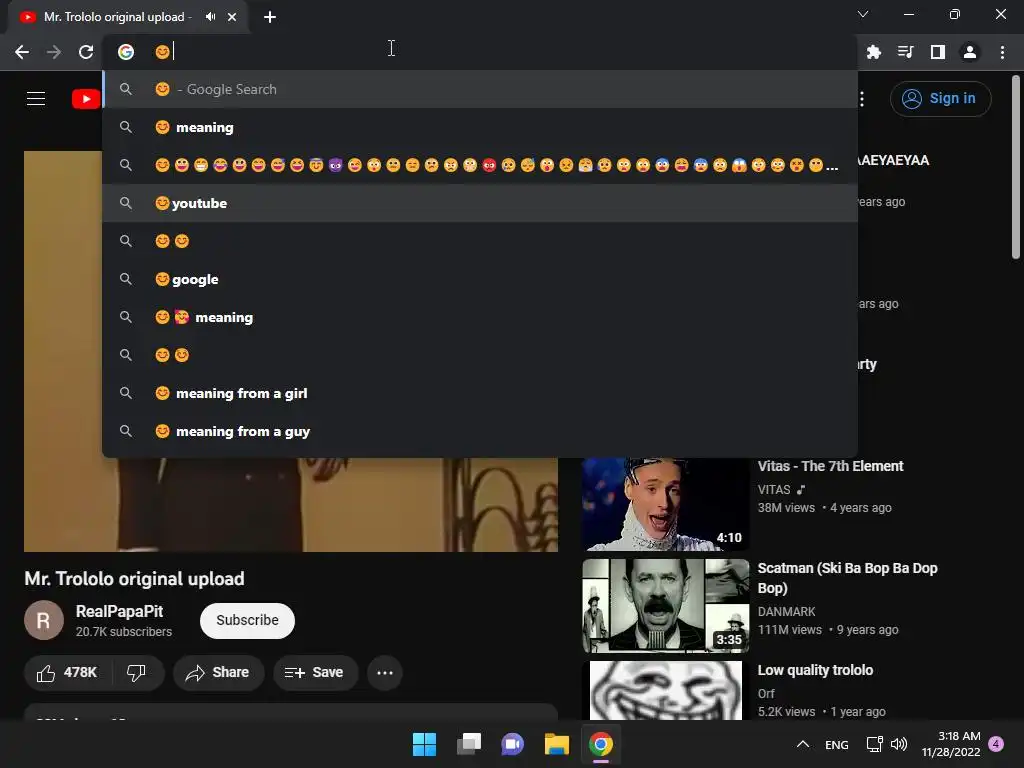
Task: Open the VITAS channel name
Action: click(x=774, y=490)
